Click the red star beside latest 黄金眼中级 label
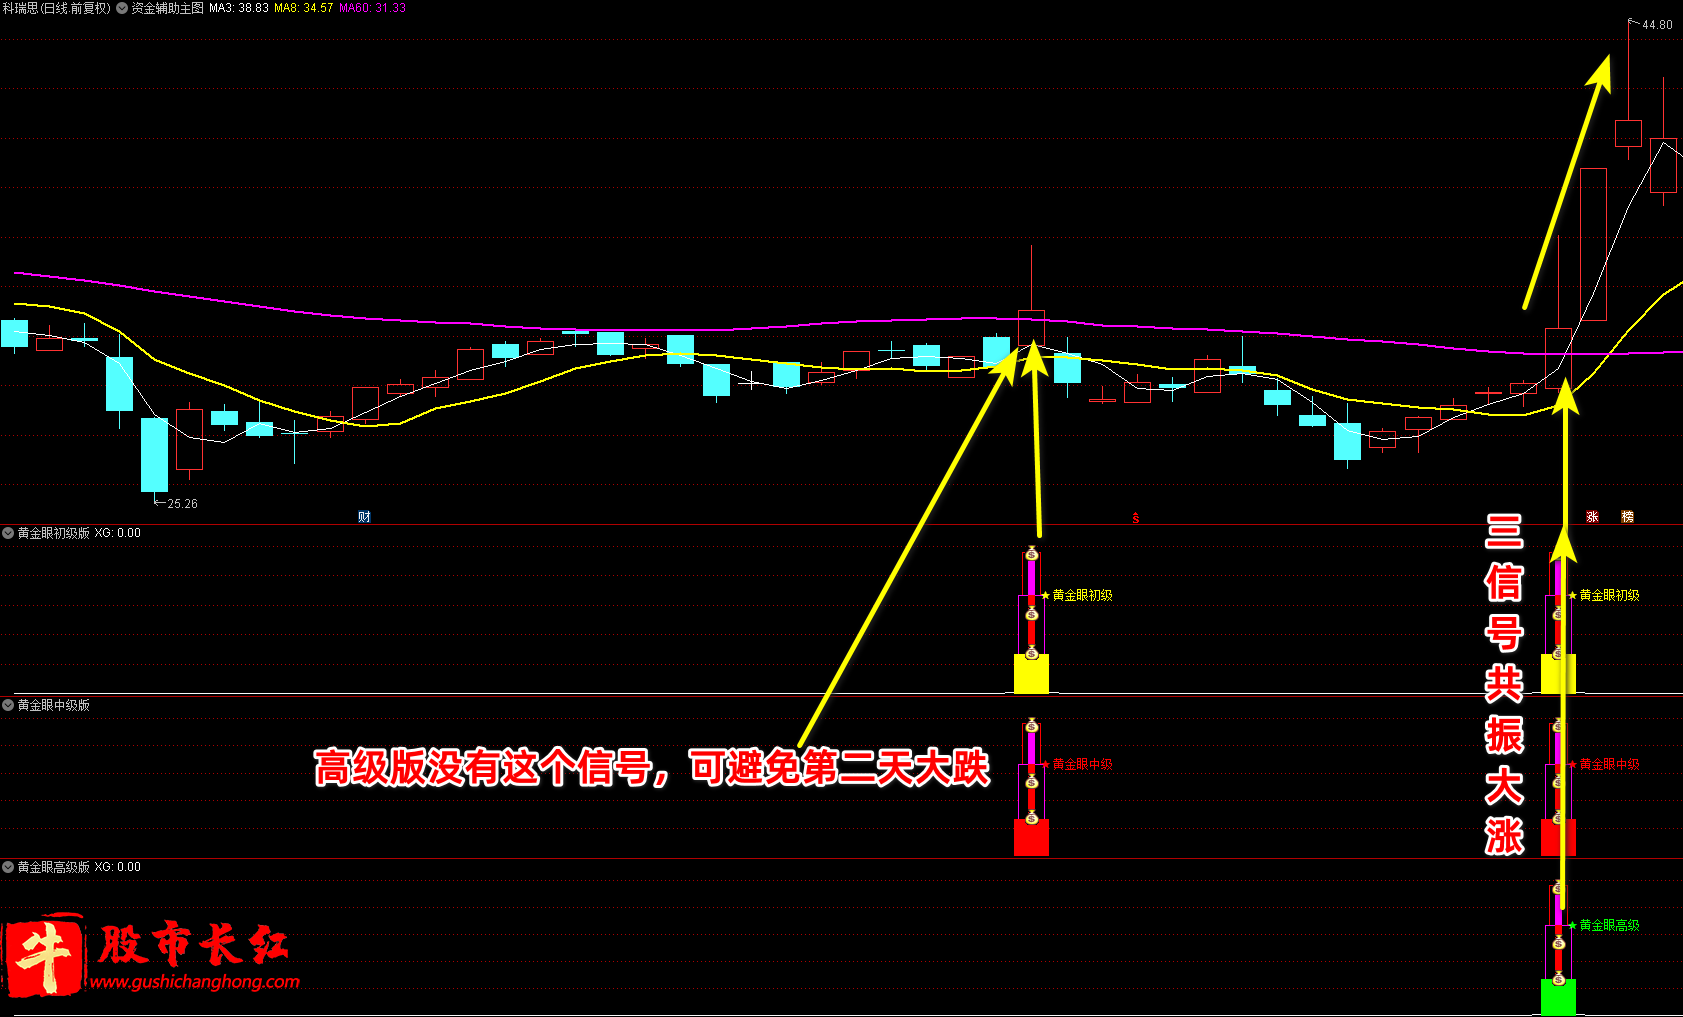This screenshot has height=1017, width=1683. pos(1573,764)
